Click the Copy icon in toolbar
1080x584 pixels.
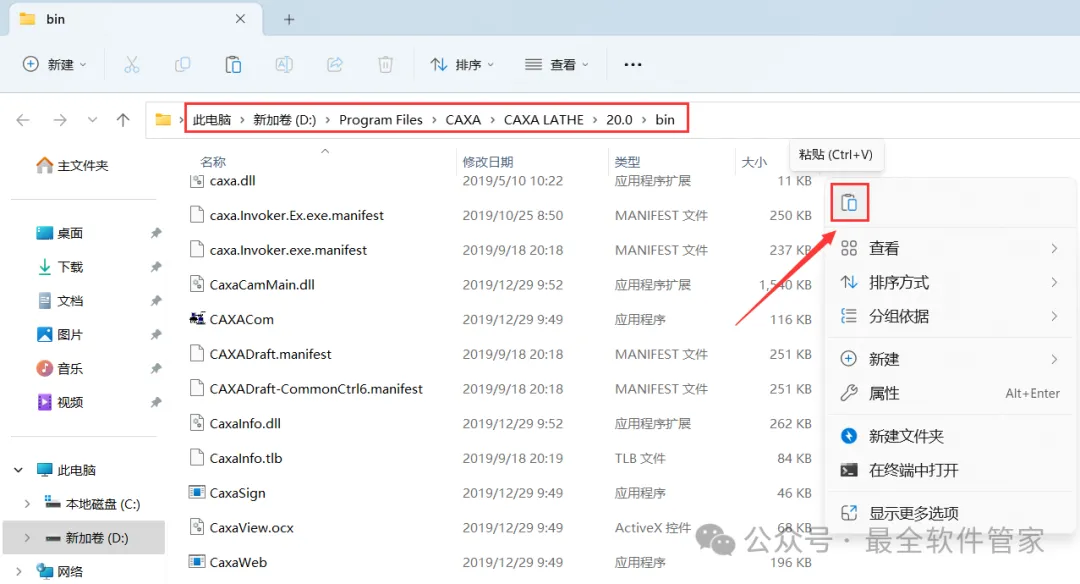183,65
